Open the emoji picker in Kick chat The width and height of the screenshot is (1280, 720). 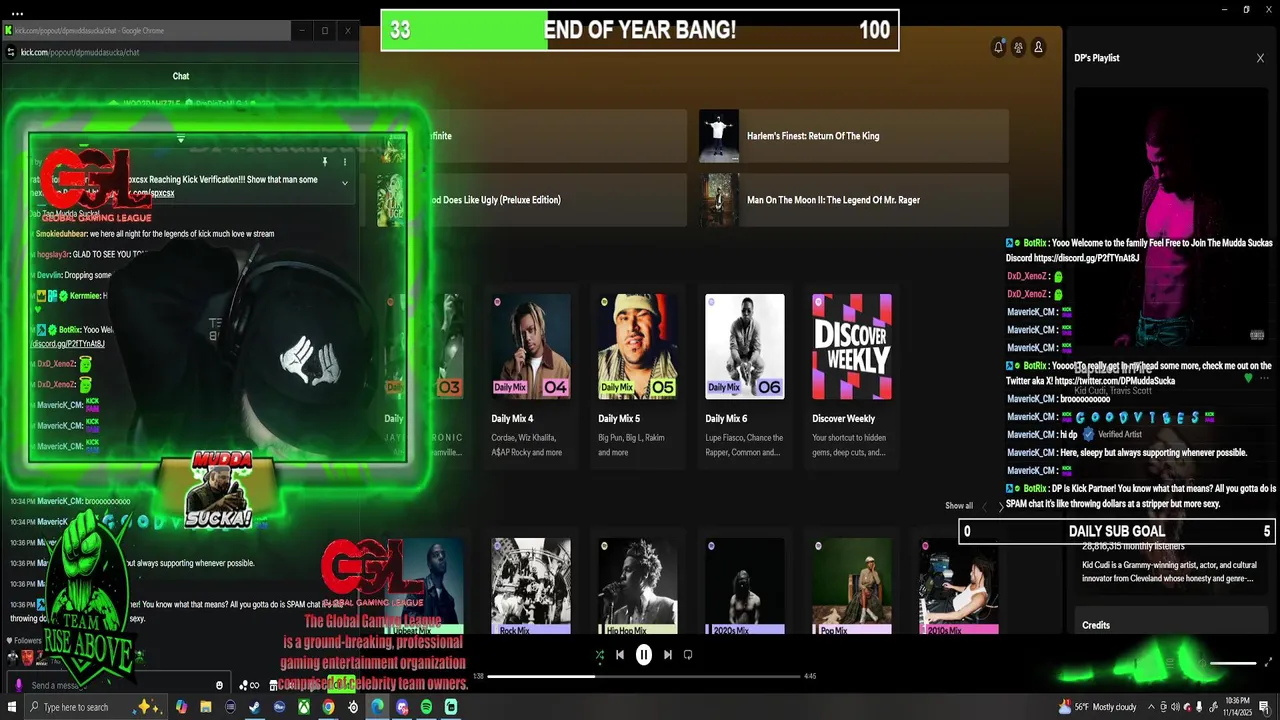[x=220, y=685]
